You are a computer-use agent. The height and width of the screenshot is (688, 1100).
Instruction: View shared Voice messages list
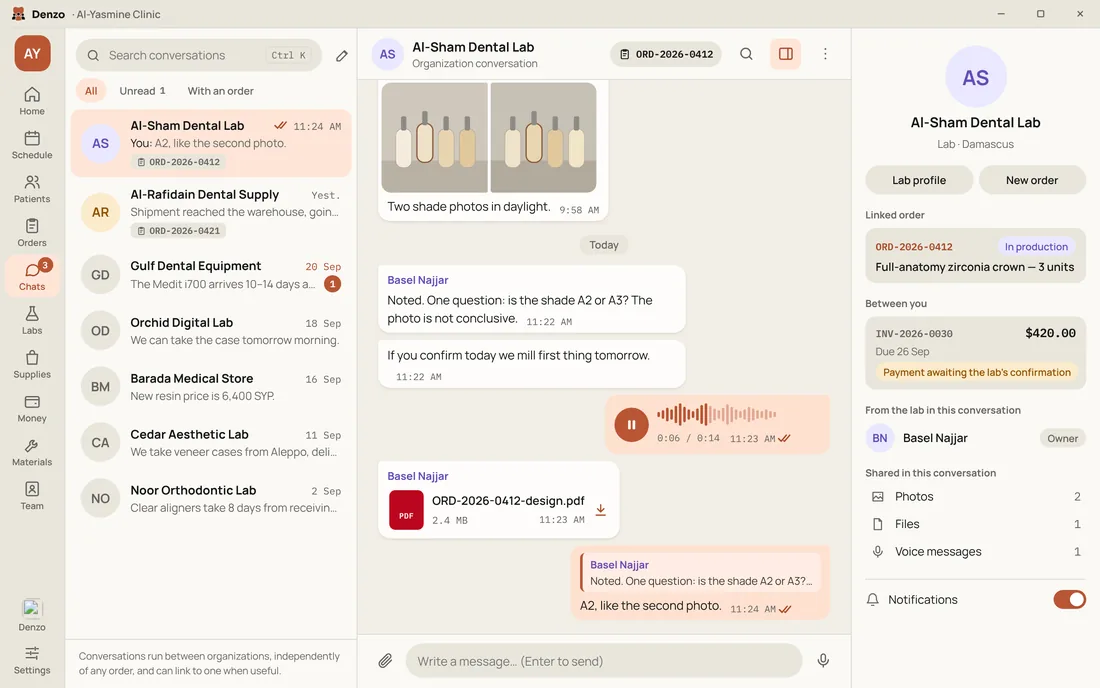point(975,552)
